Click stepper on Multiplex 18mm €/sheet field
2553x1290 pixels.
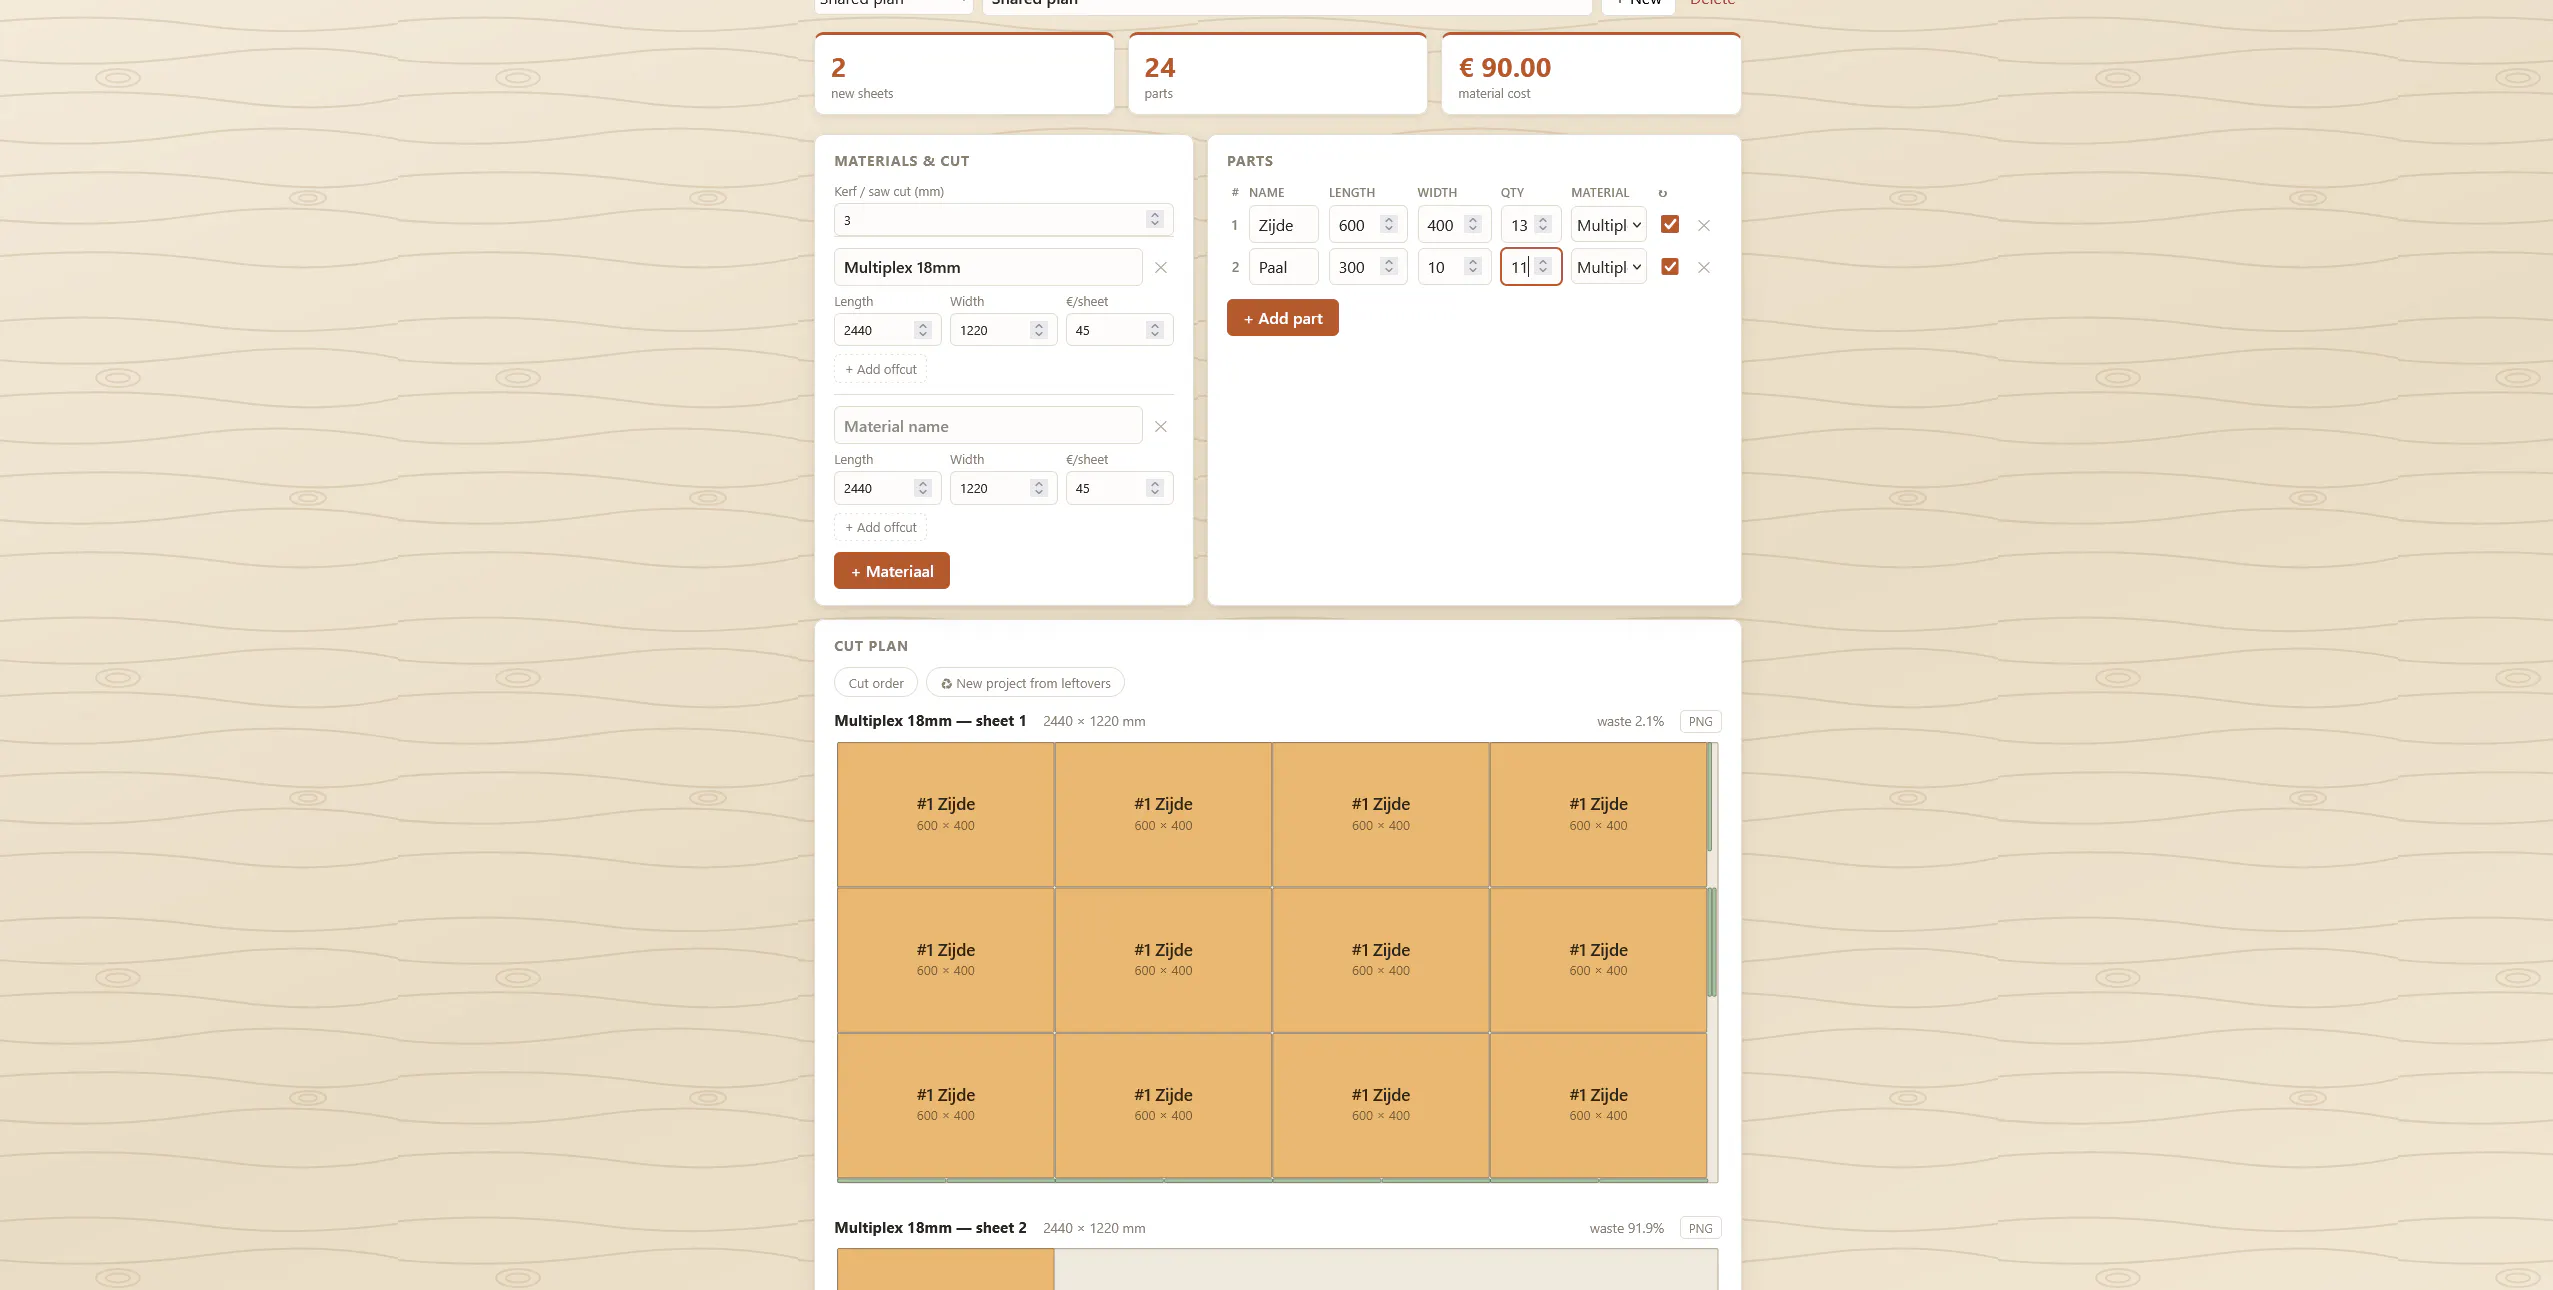point(1155,330)
